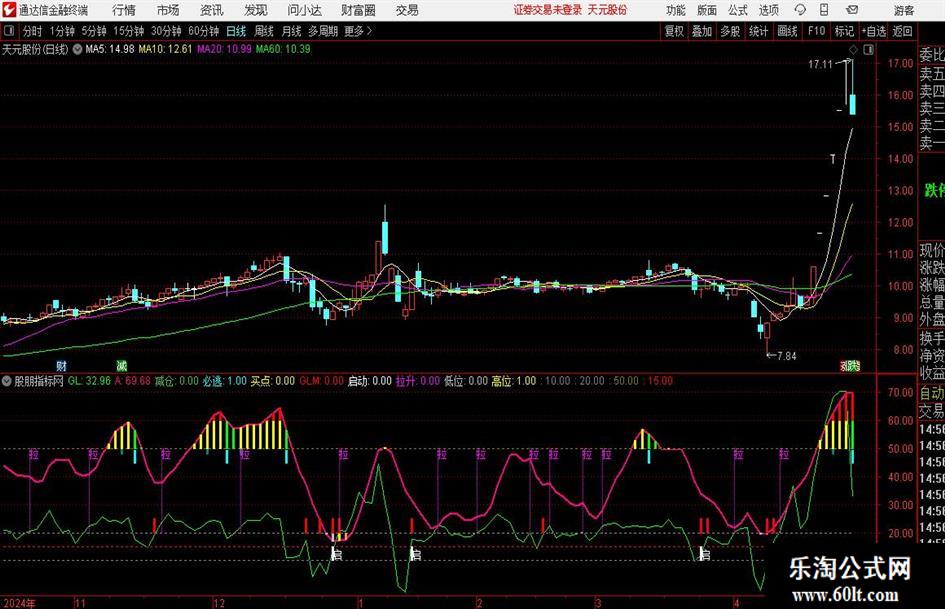Click the 7.84 low price label
Viewport: 945px width, 609px height.
point(786,356)
